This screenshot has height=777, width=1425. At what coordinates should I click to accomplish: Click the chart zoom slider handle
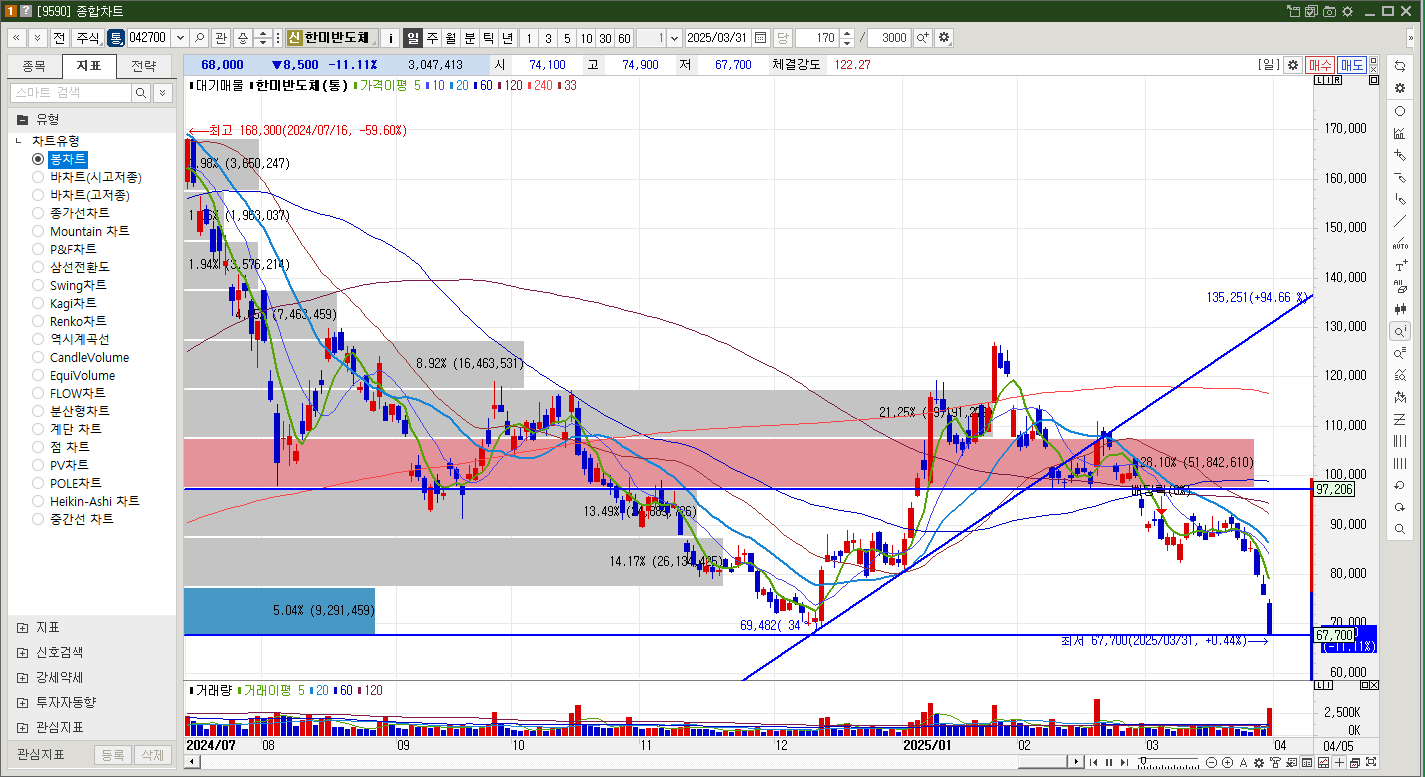1143,762
